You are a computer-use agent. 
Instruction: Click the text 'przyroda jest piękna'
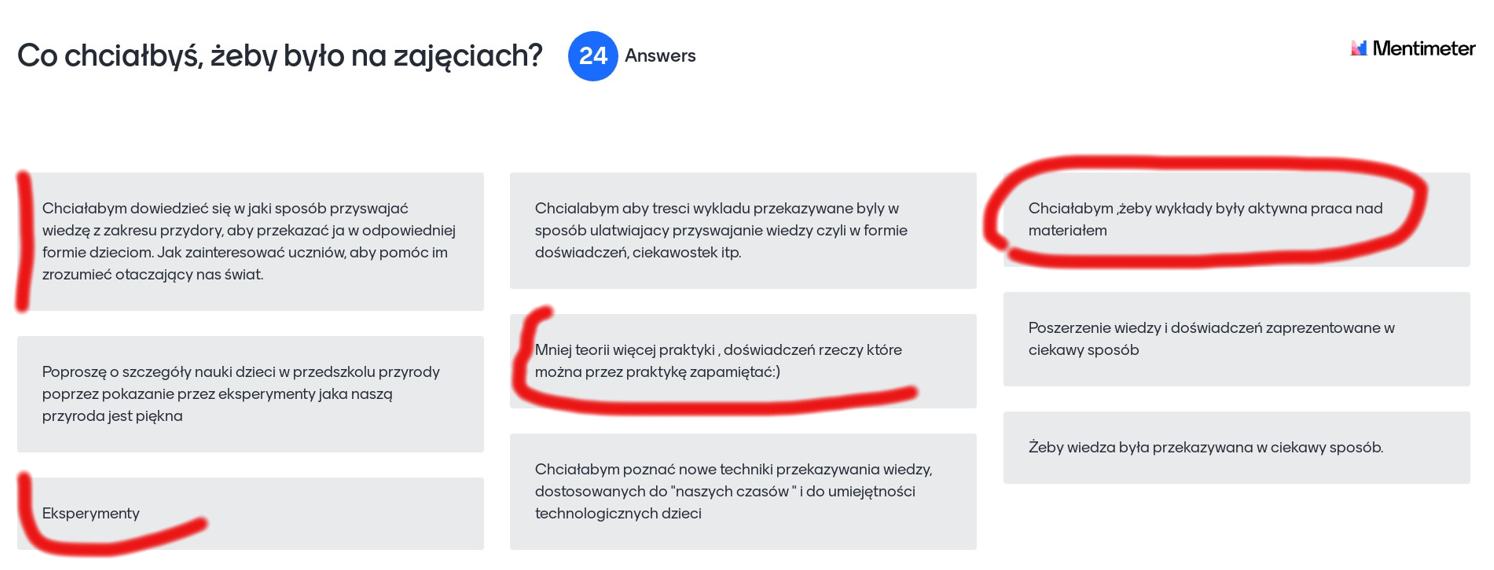(112, 416)
